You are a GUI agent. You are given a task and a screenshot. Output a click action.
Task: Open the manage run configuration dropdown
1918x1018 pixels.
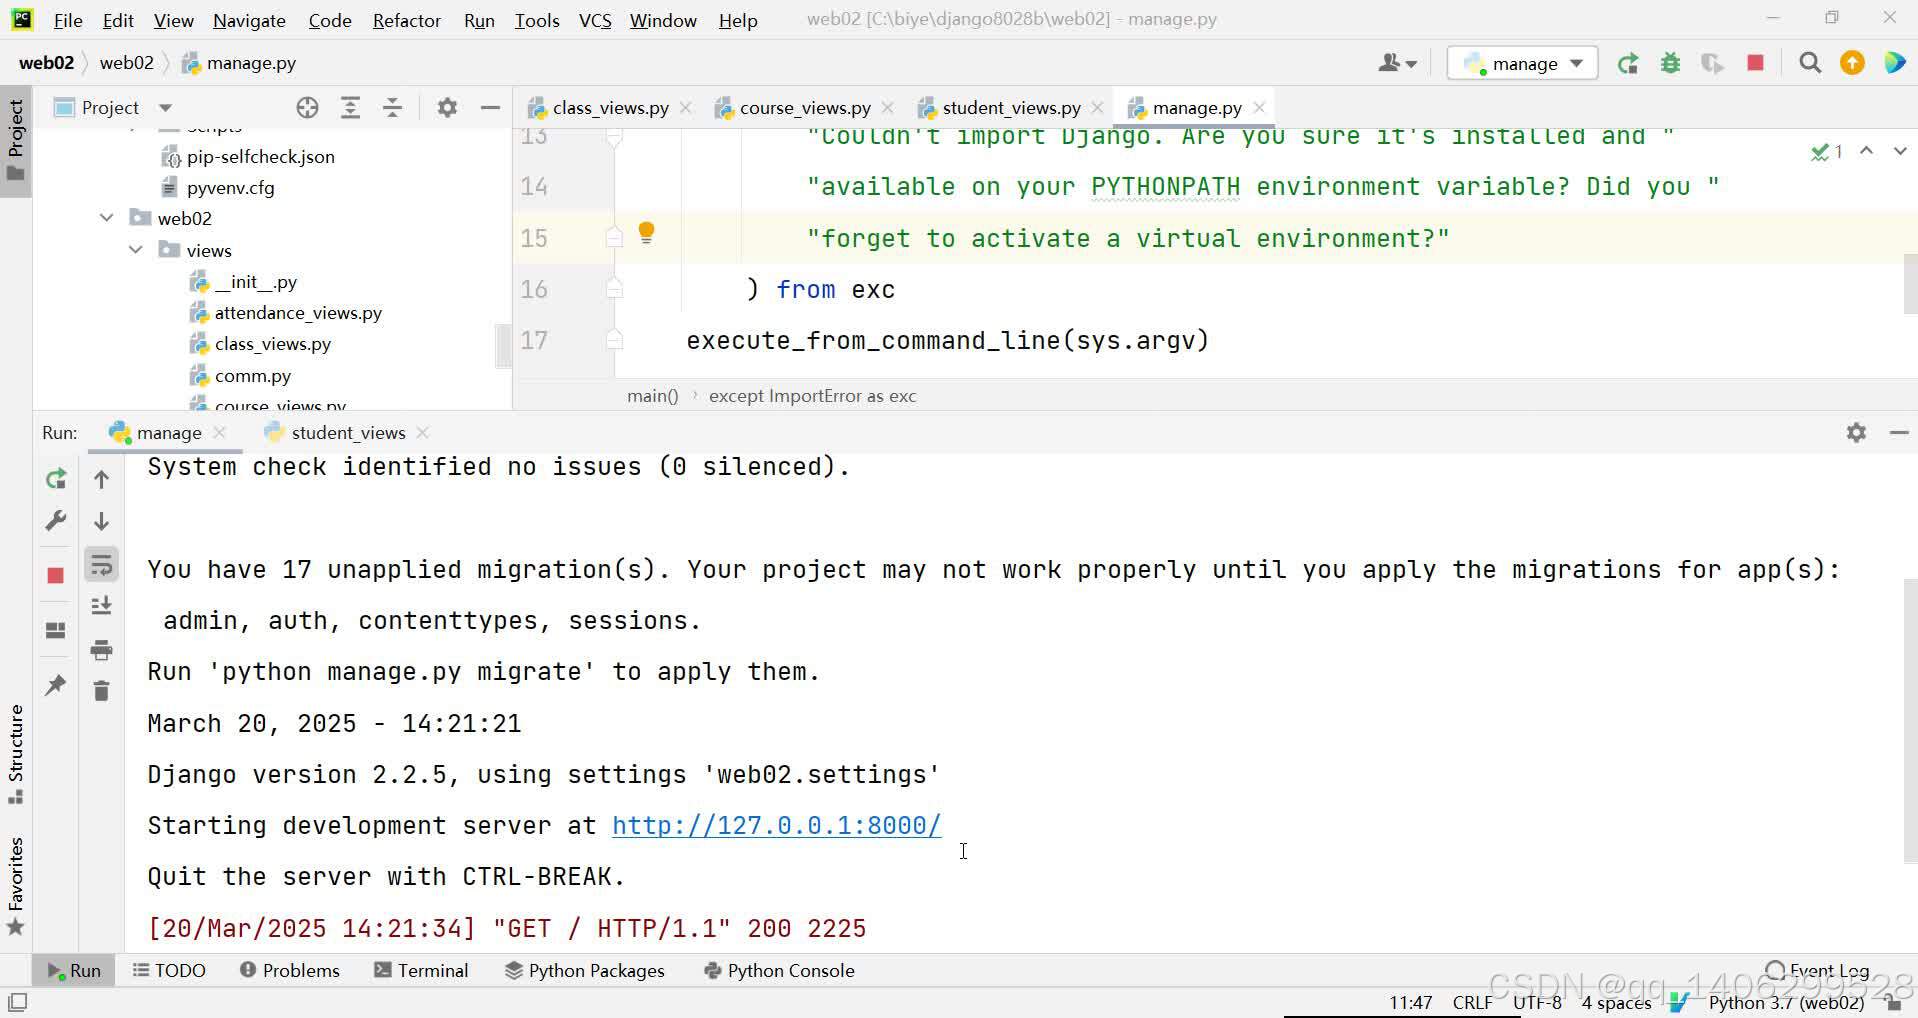1522,64
